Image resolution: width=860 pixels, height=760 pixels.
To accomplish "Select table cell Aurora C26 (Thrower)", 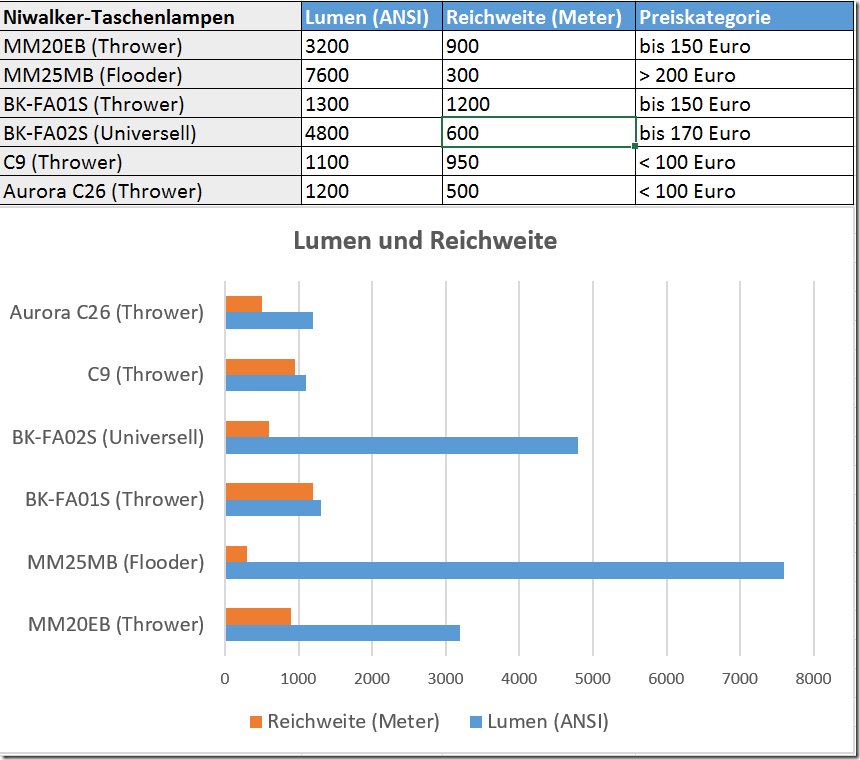I will [x=151, y=191].
